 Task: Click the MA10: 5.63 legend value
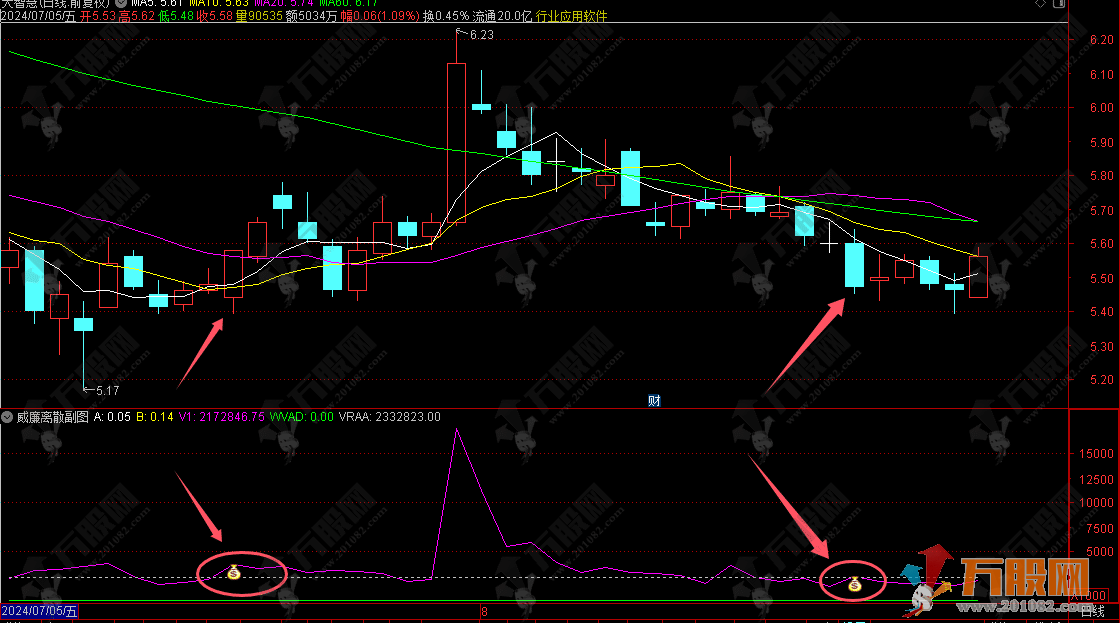[x=219, y=3]
